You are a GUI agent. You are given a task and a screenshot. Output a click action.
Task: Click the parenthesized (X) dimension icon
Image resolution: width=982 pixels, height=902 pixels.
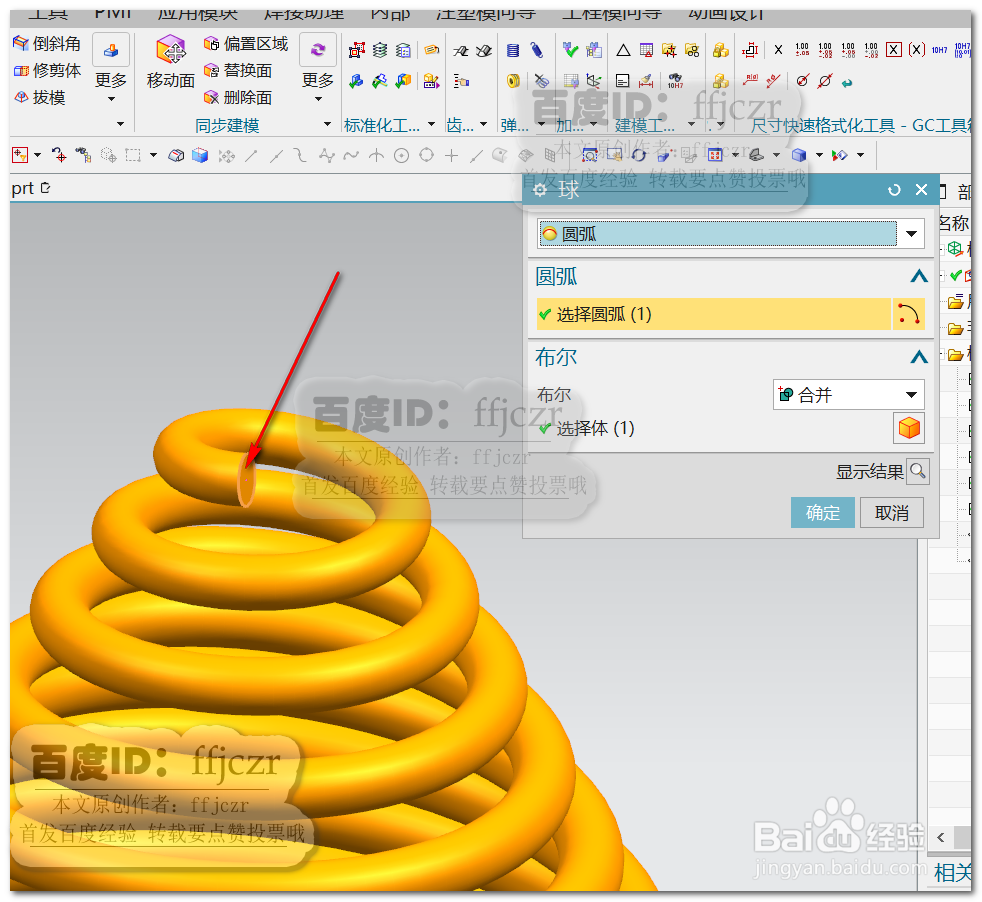pos(917,49)
